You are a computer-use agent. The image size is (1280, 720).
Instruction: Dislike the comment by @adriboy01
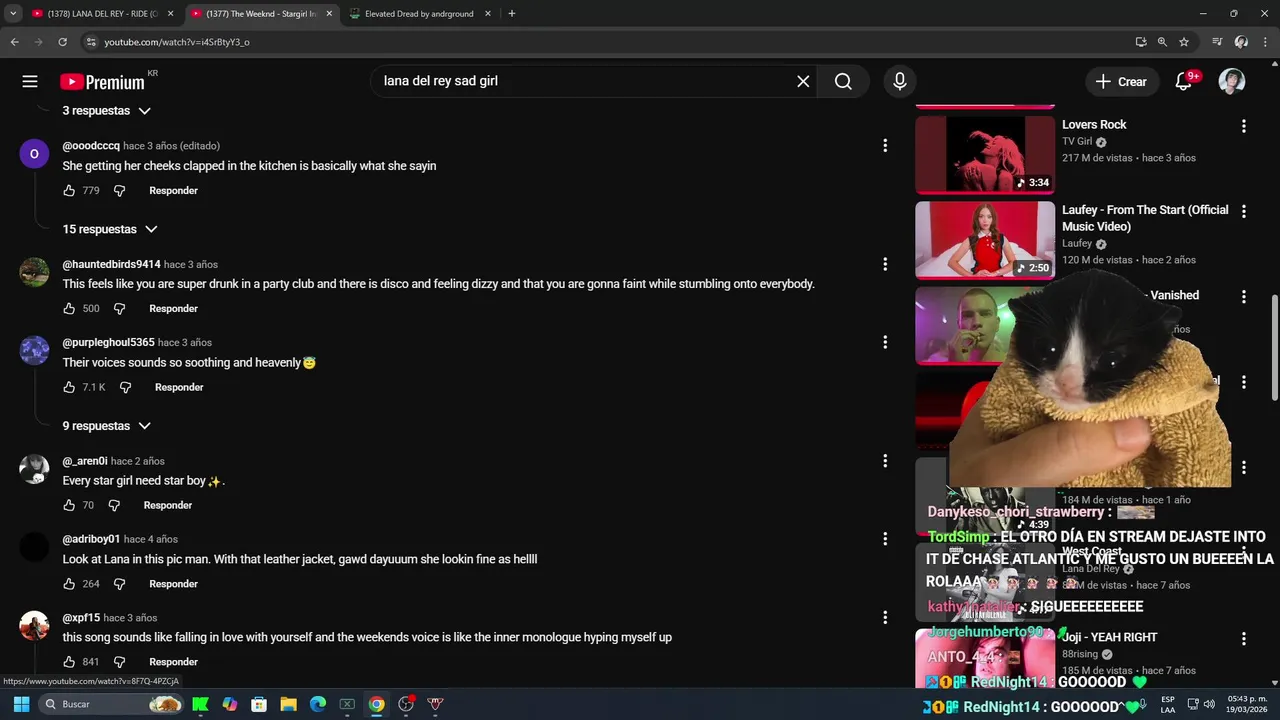[119, 584]
